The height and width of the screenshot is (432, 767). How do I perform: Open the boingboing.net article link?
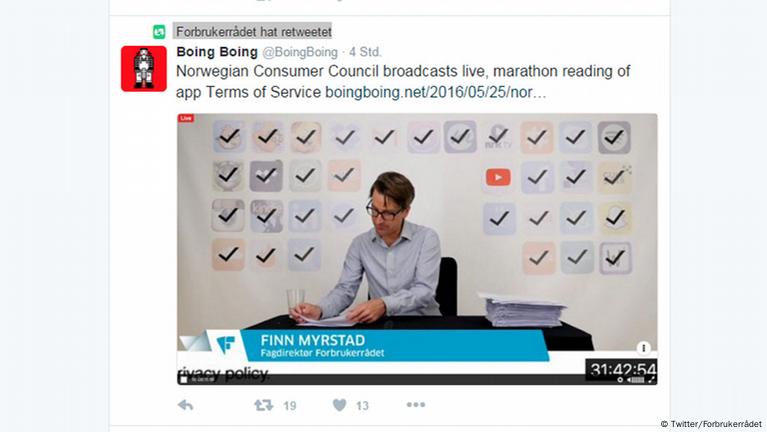[x=435, y=92]
